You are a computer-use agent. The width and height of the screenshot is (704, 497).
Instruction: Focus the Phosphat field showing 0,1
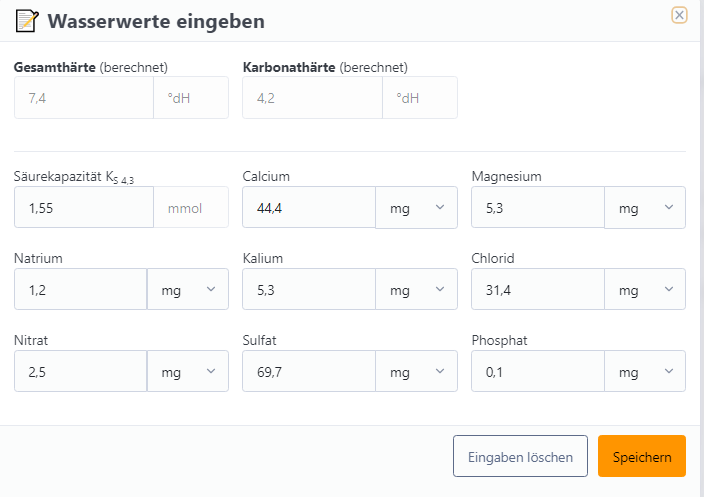(x=538, y=371)
